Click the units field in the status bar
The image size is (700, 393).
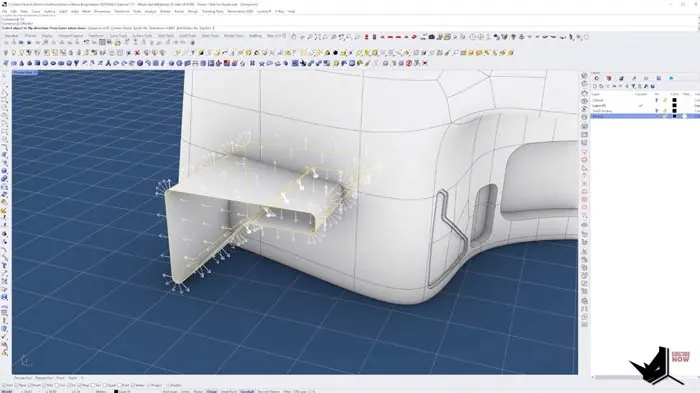pos(100,391)
